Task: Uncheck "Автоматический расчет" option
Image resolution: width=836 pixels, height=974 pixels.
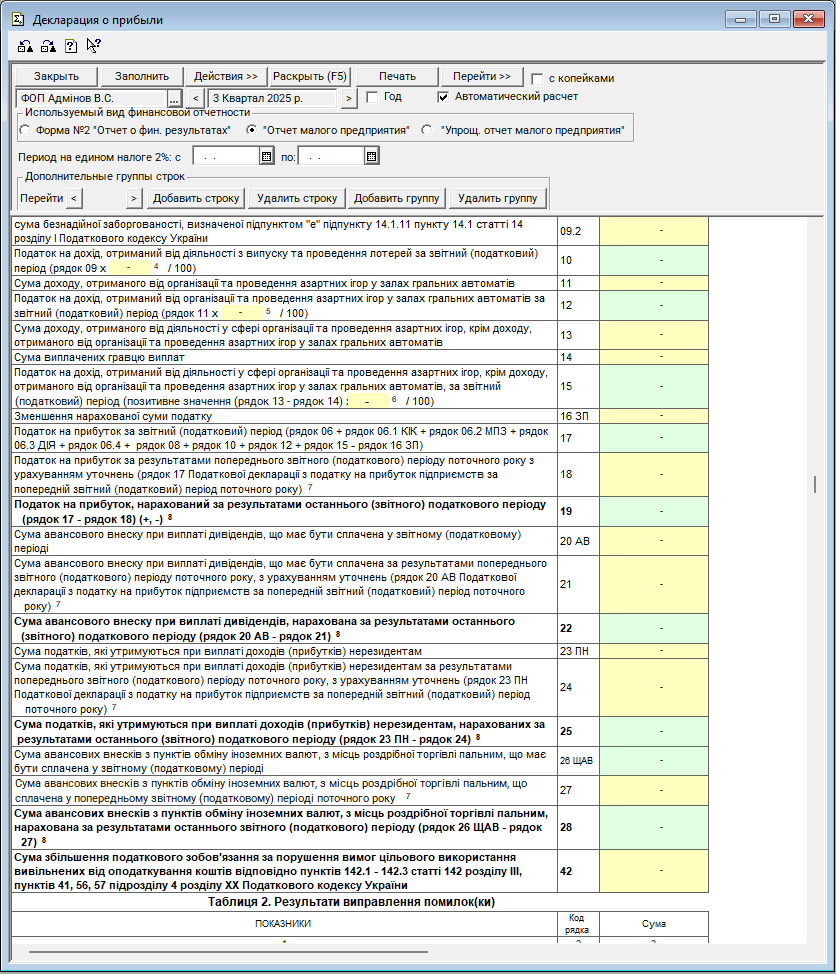Action: coord(443,97)
